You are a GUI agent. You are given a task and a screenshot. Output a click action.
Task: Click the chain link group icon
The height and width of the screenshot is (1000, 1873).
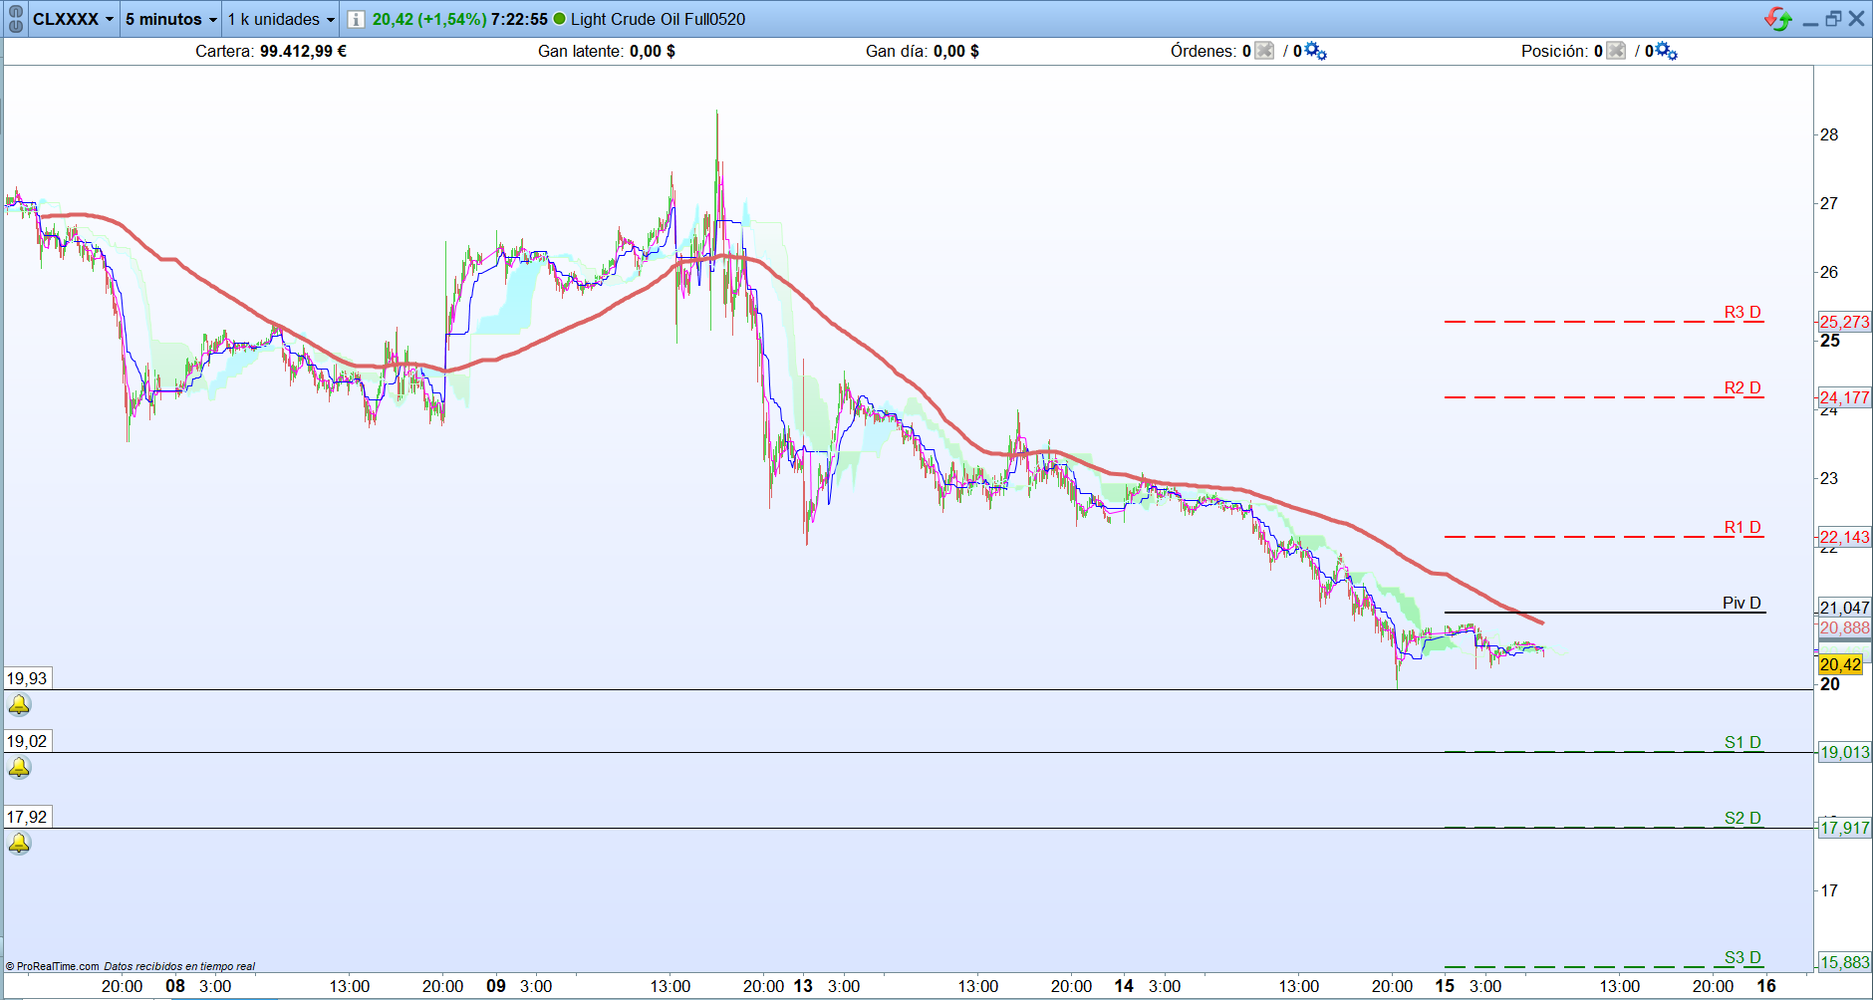[15, 19]
